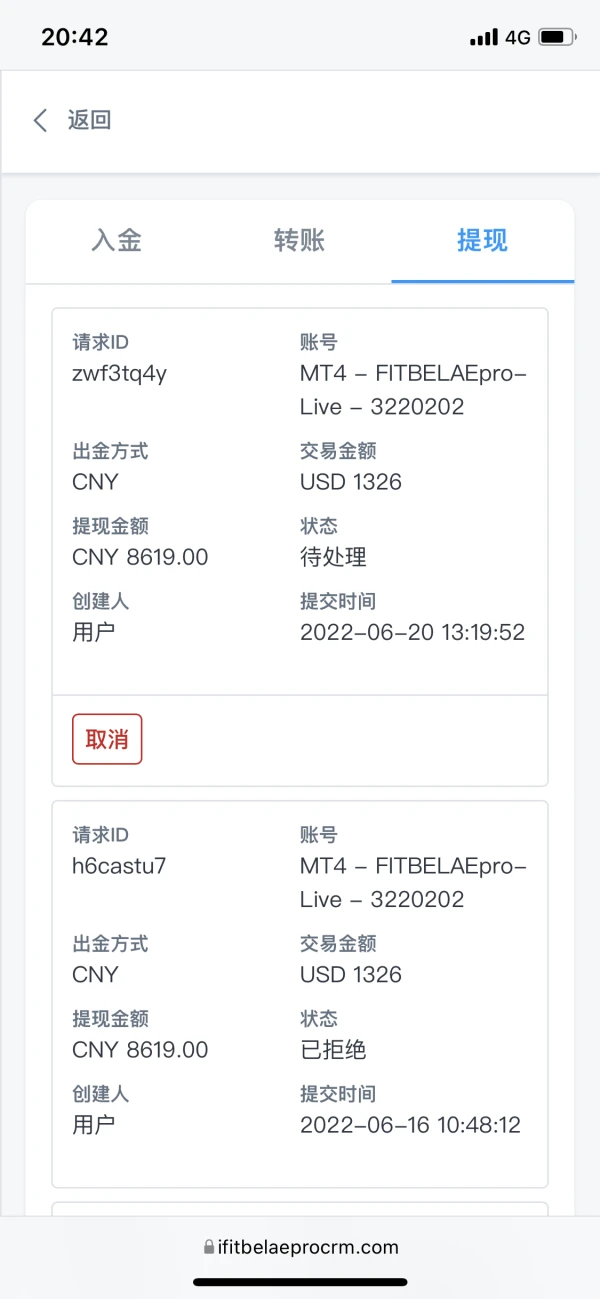Tap the home indicator bar at bottom
Screen dimensions: 600x1299
(x=300, y=1282)
